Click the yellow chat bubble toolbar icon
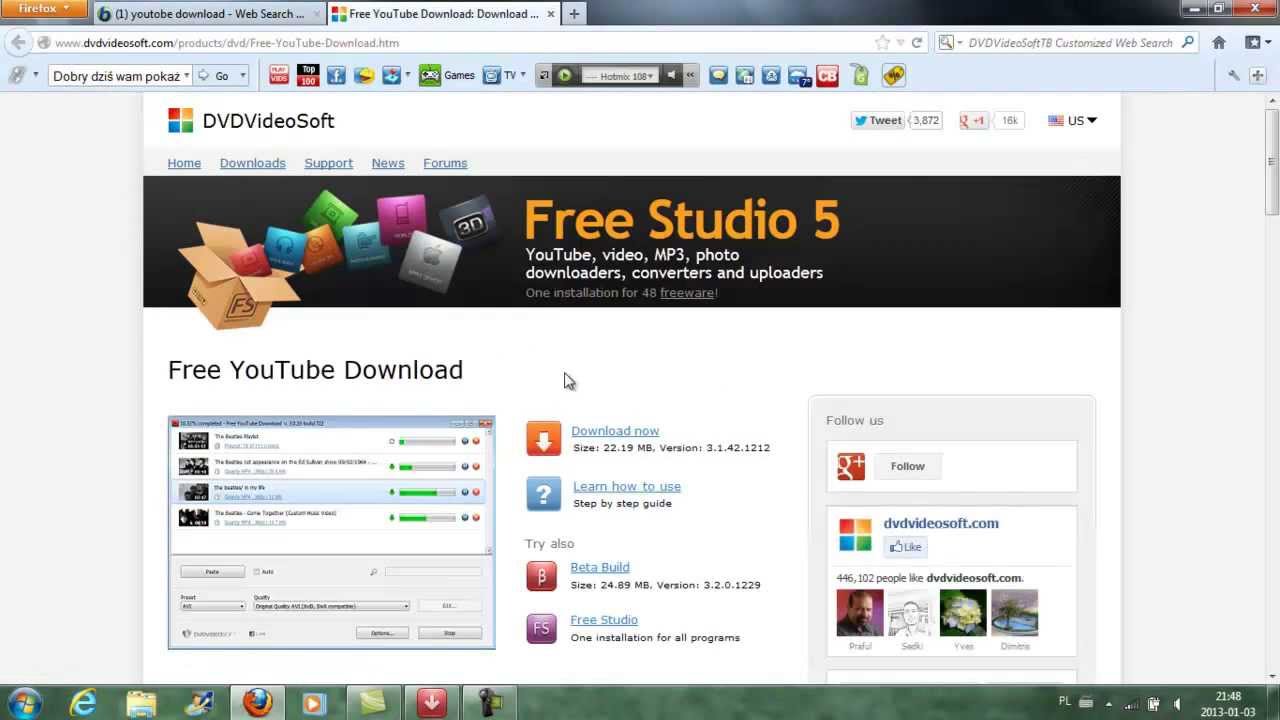Image resolution: width=1280 pixels, height=720 pixels. click(718, 75)
